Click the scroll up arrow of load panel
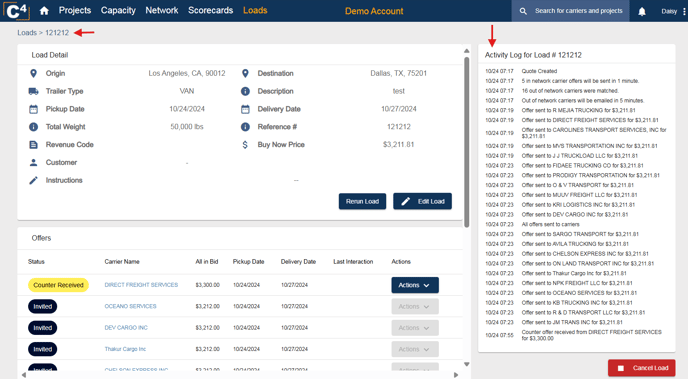Image resolution: width=688 pixels, height=379 pixels. click(x=467, y=51)
